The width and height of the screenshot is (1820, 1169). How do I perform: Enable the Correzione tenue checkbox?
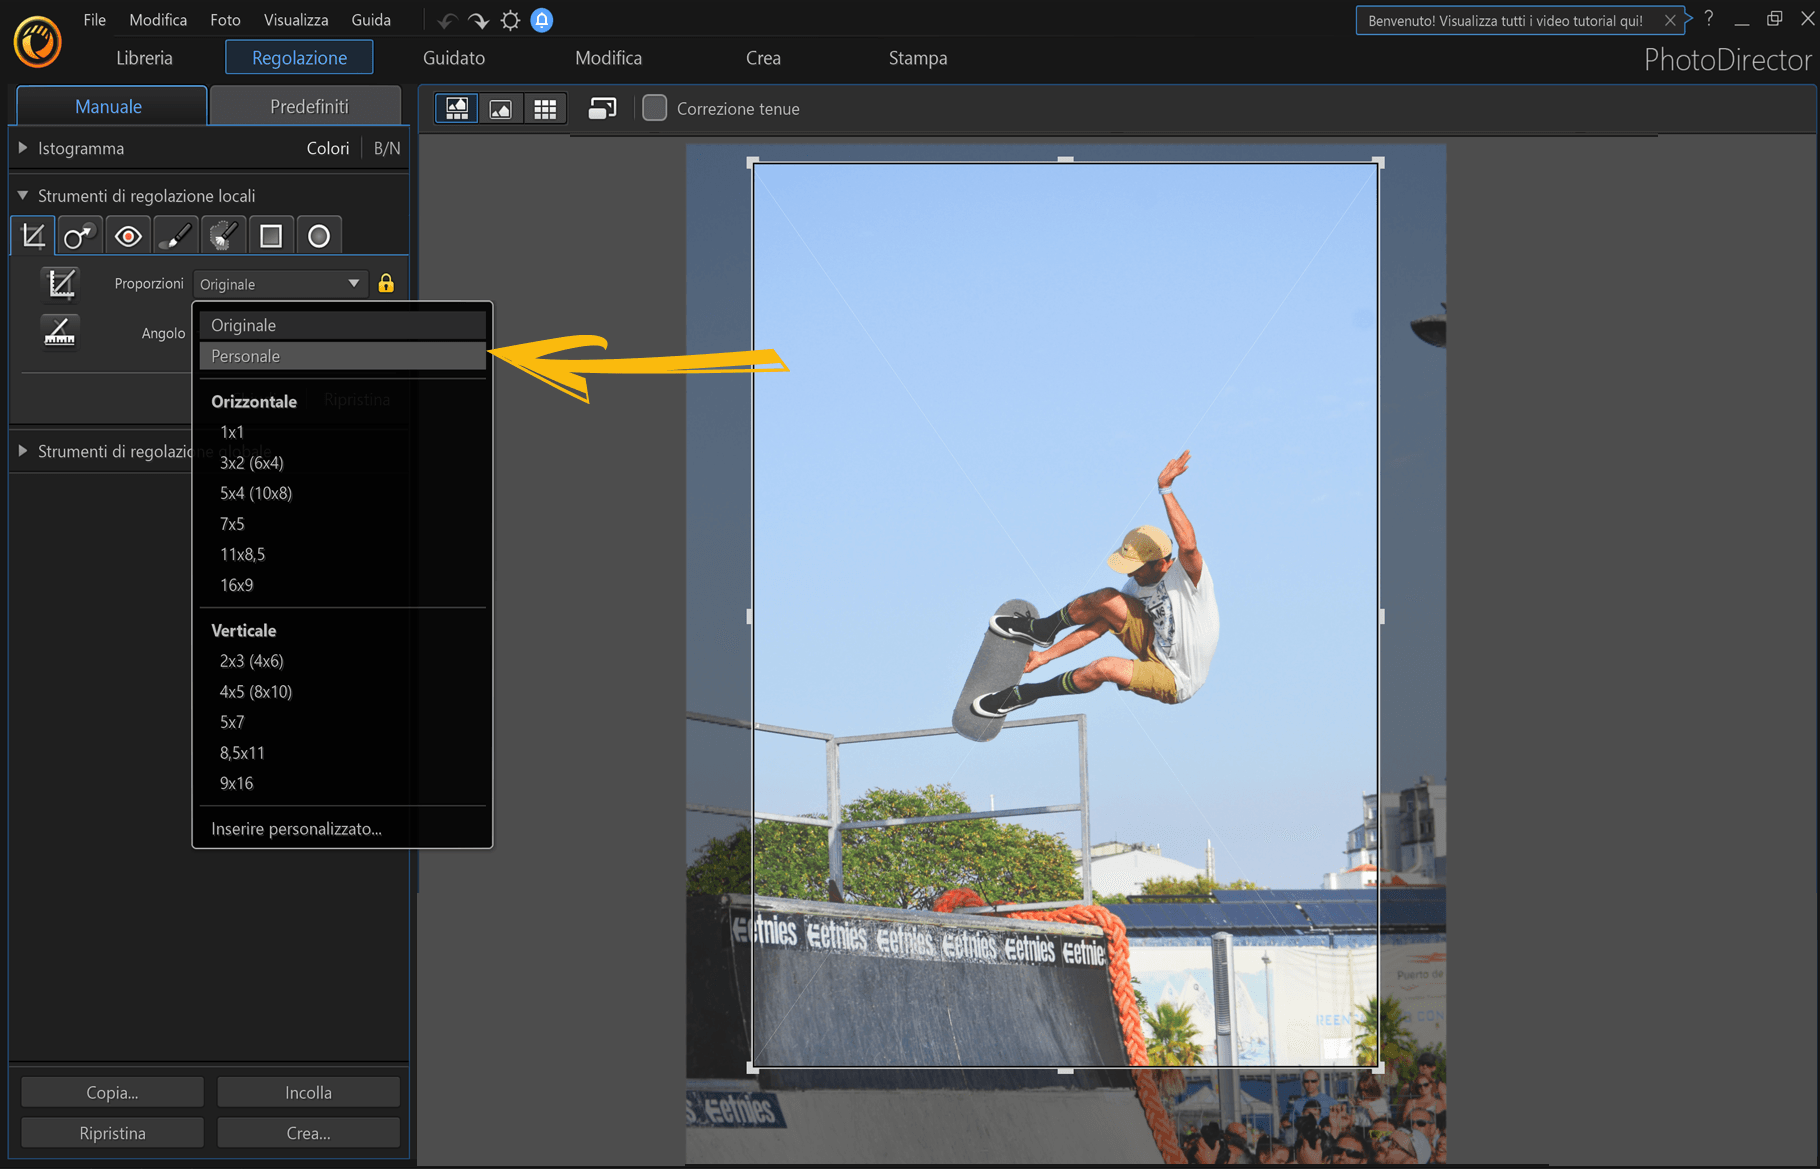pos(655,108)
